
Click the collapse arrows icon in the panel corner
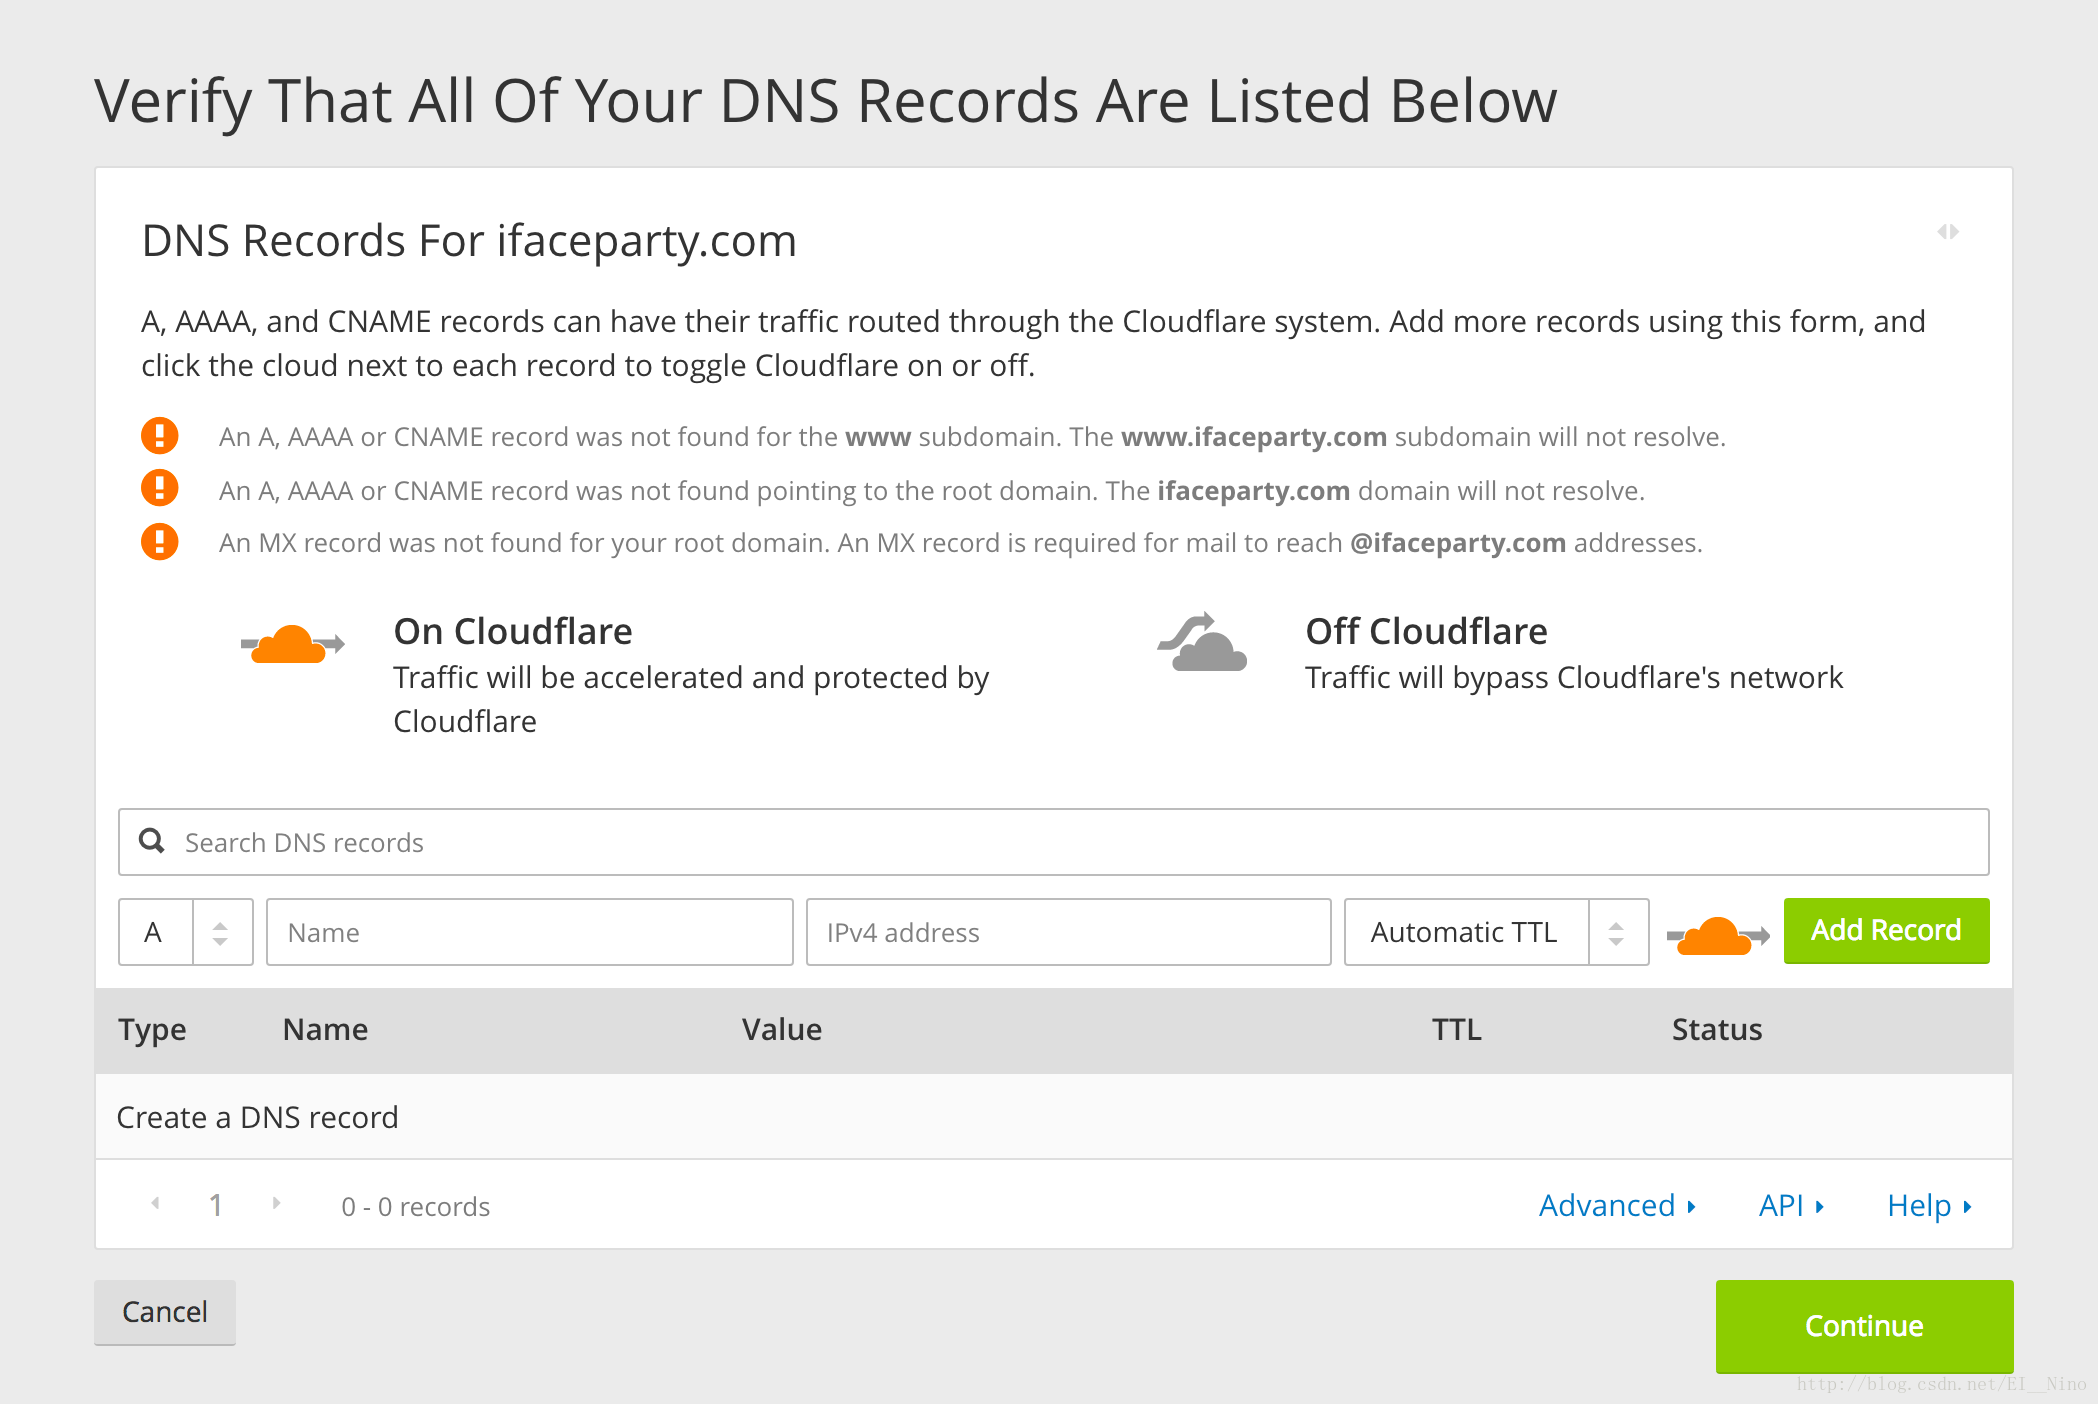pyautogui.click(x=1947, y=232)
